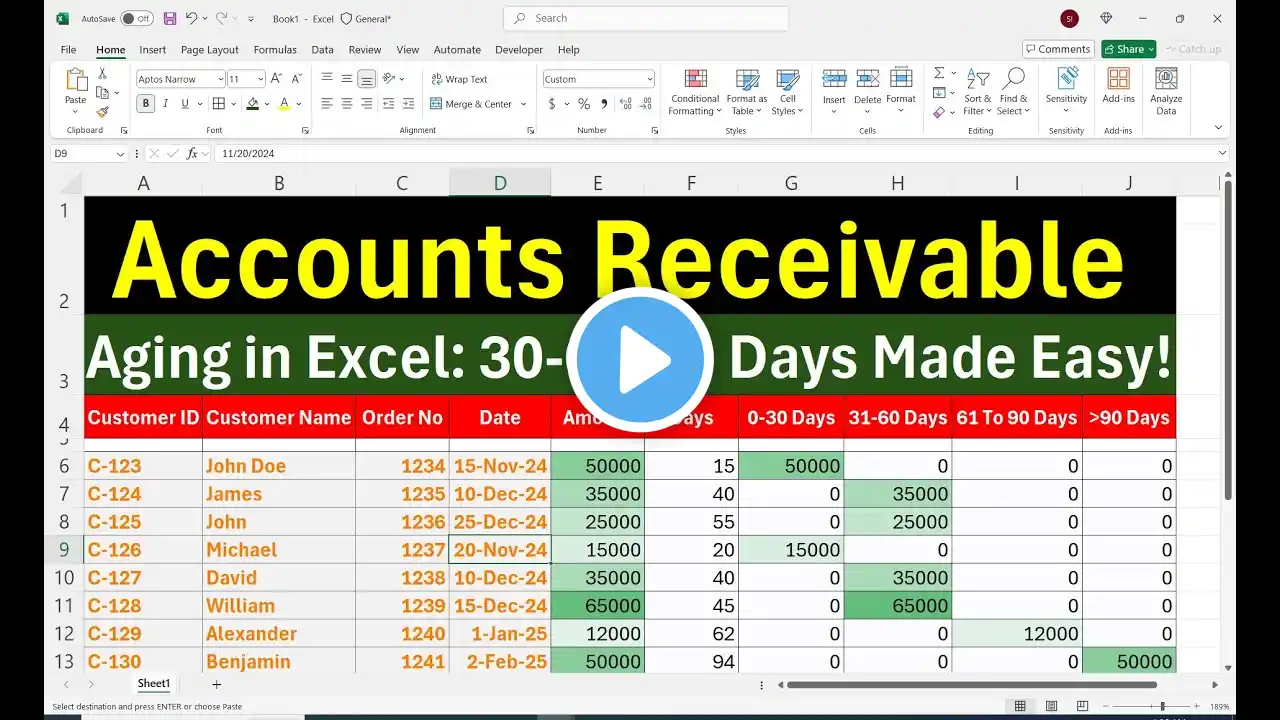The height and width of the screenshot is (720, 1280).
Task: Click the Increase Decimal icon
Action: [x=626, y=104]
